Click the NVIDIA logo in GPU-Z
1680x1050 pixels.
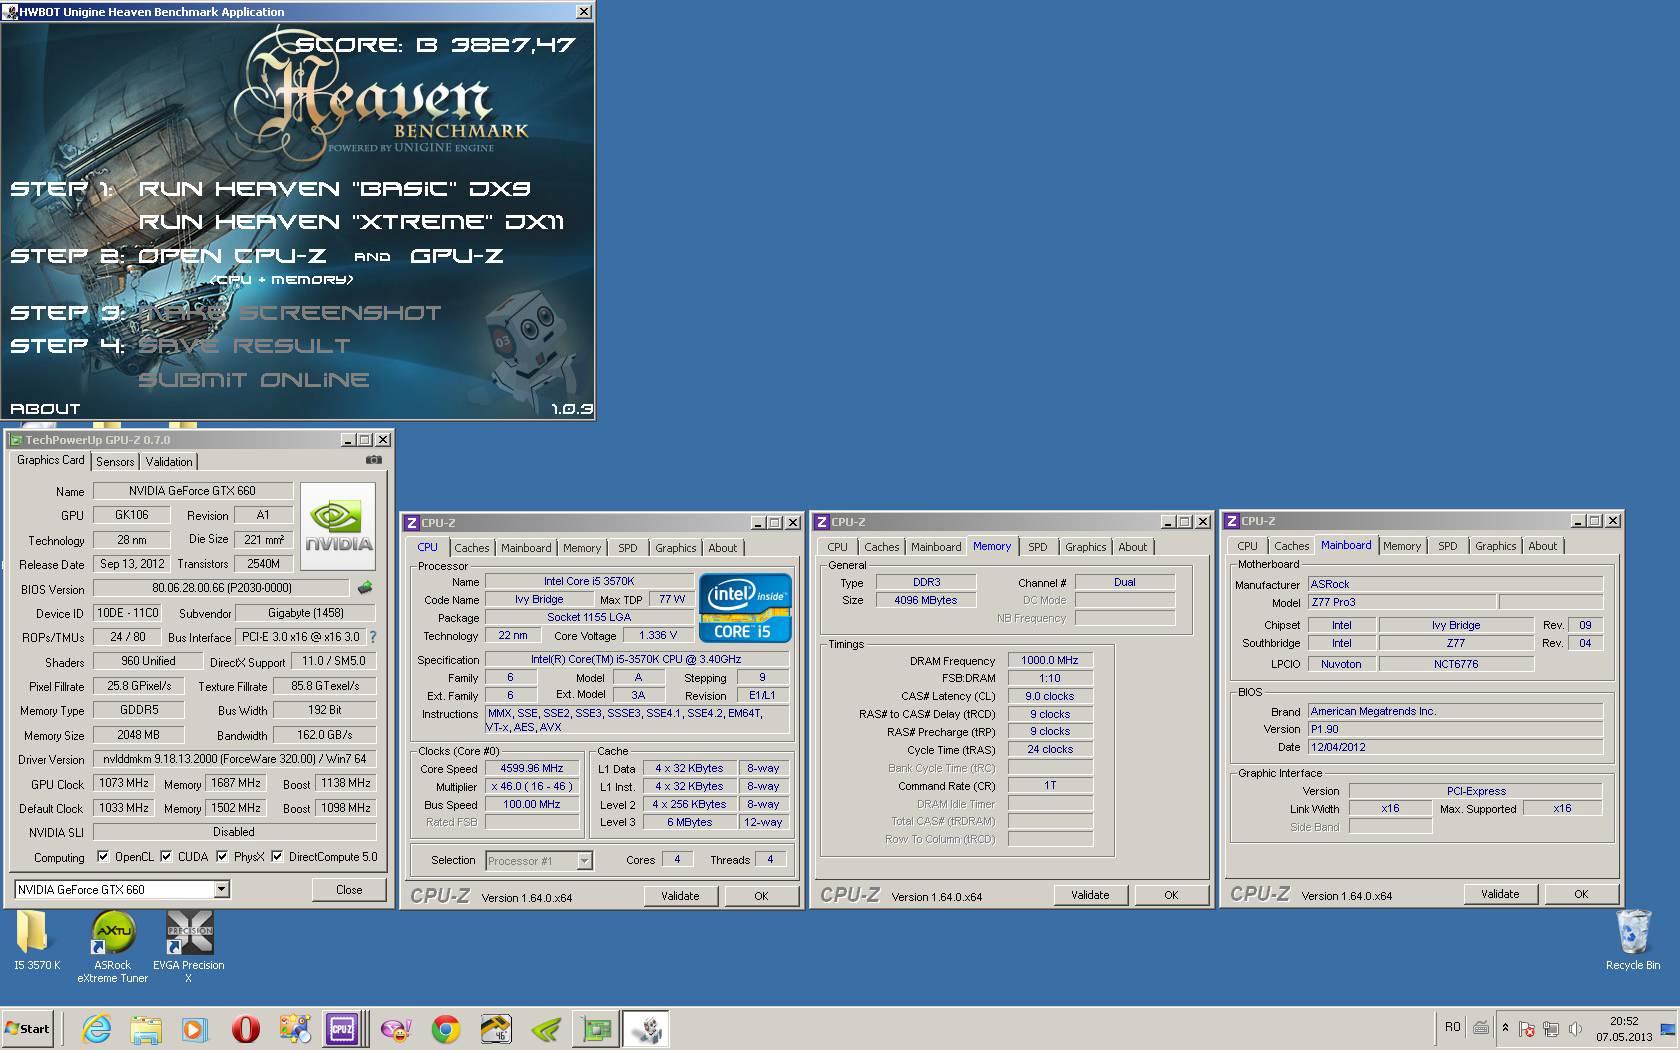(339, 527)
